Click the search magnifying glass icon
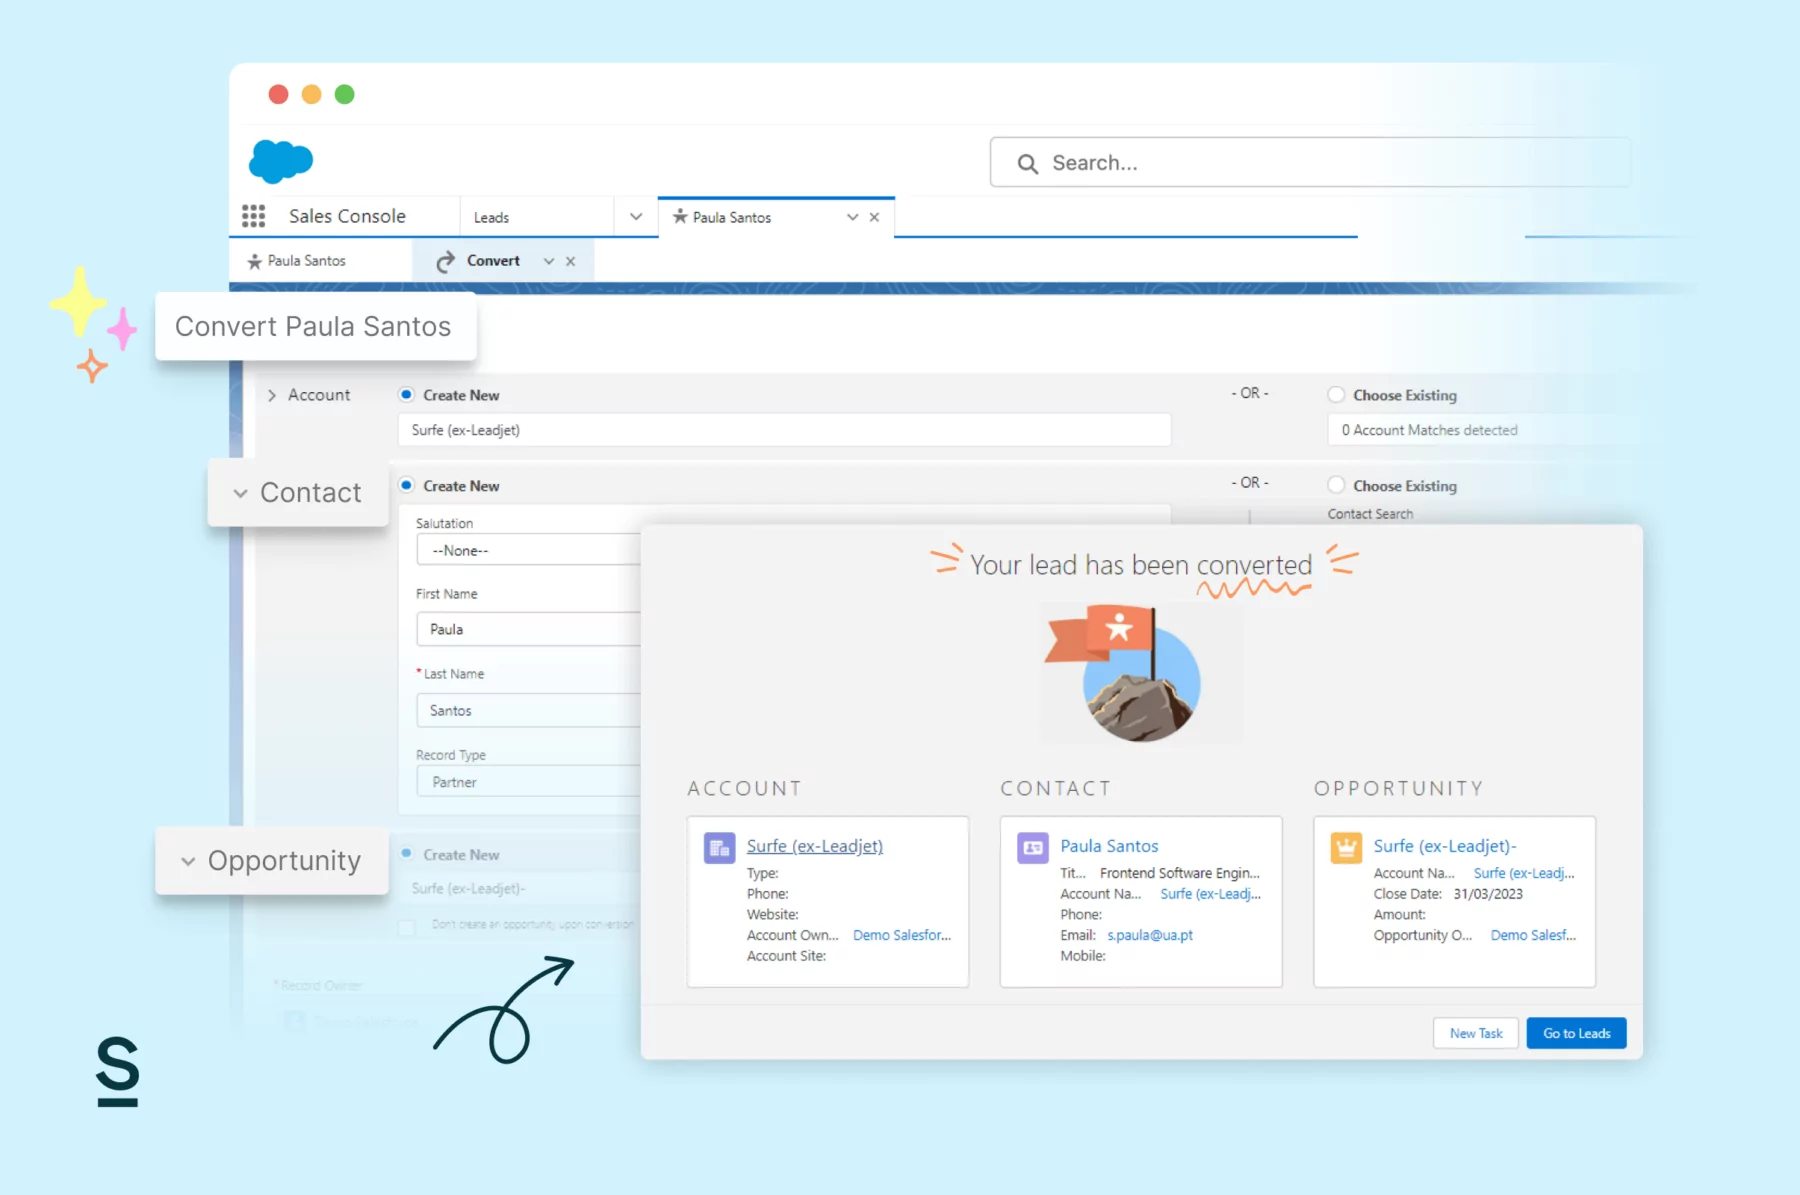 [x=1028, y=163]
